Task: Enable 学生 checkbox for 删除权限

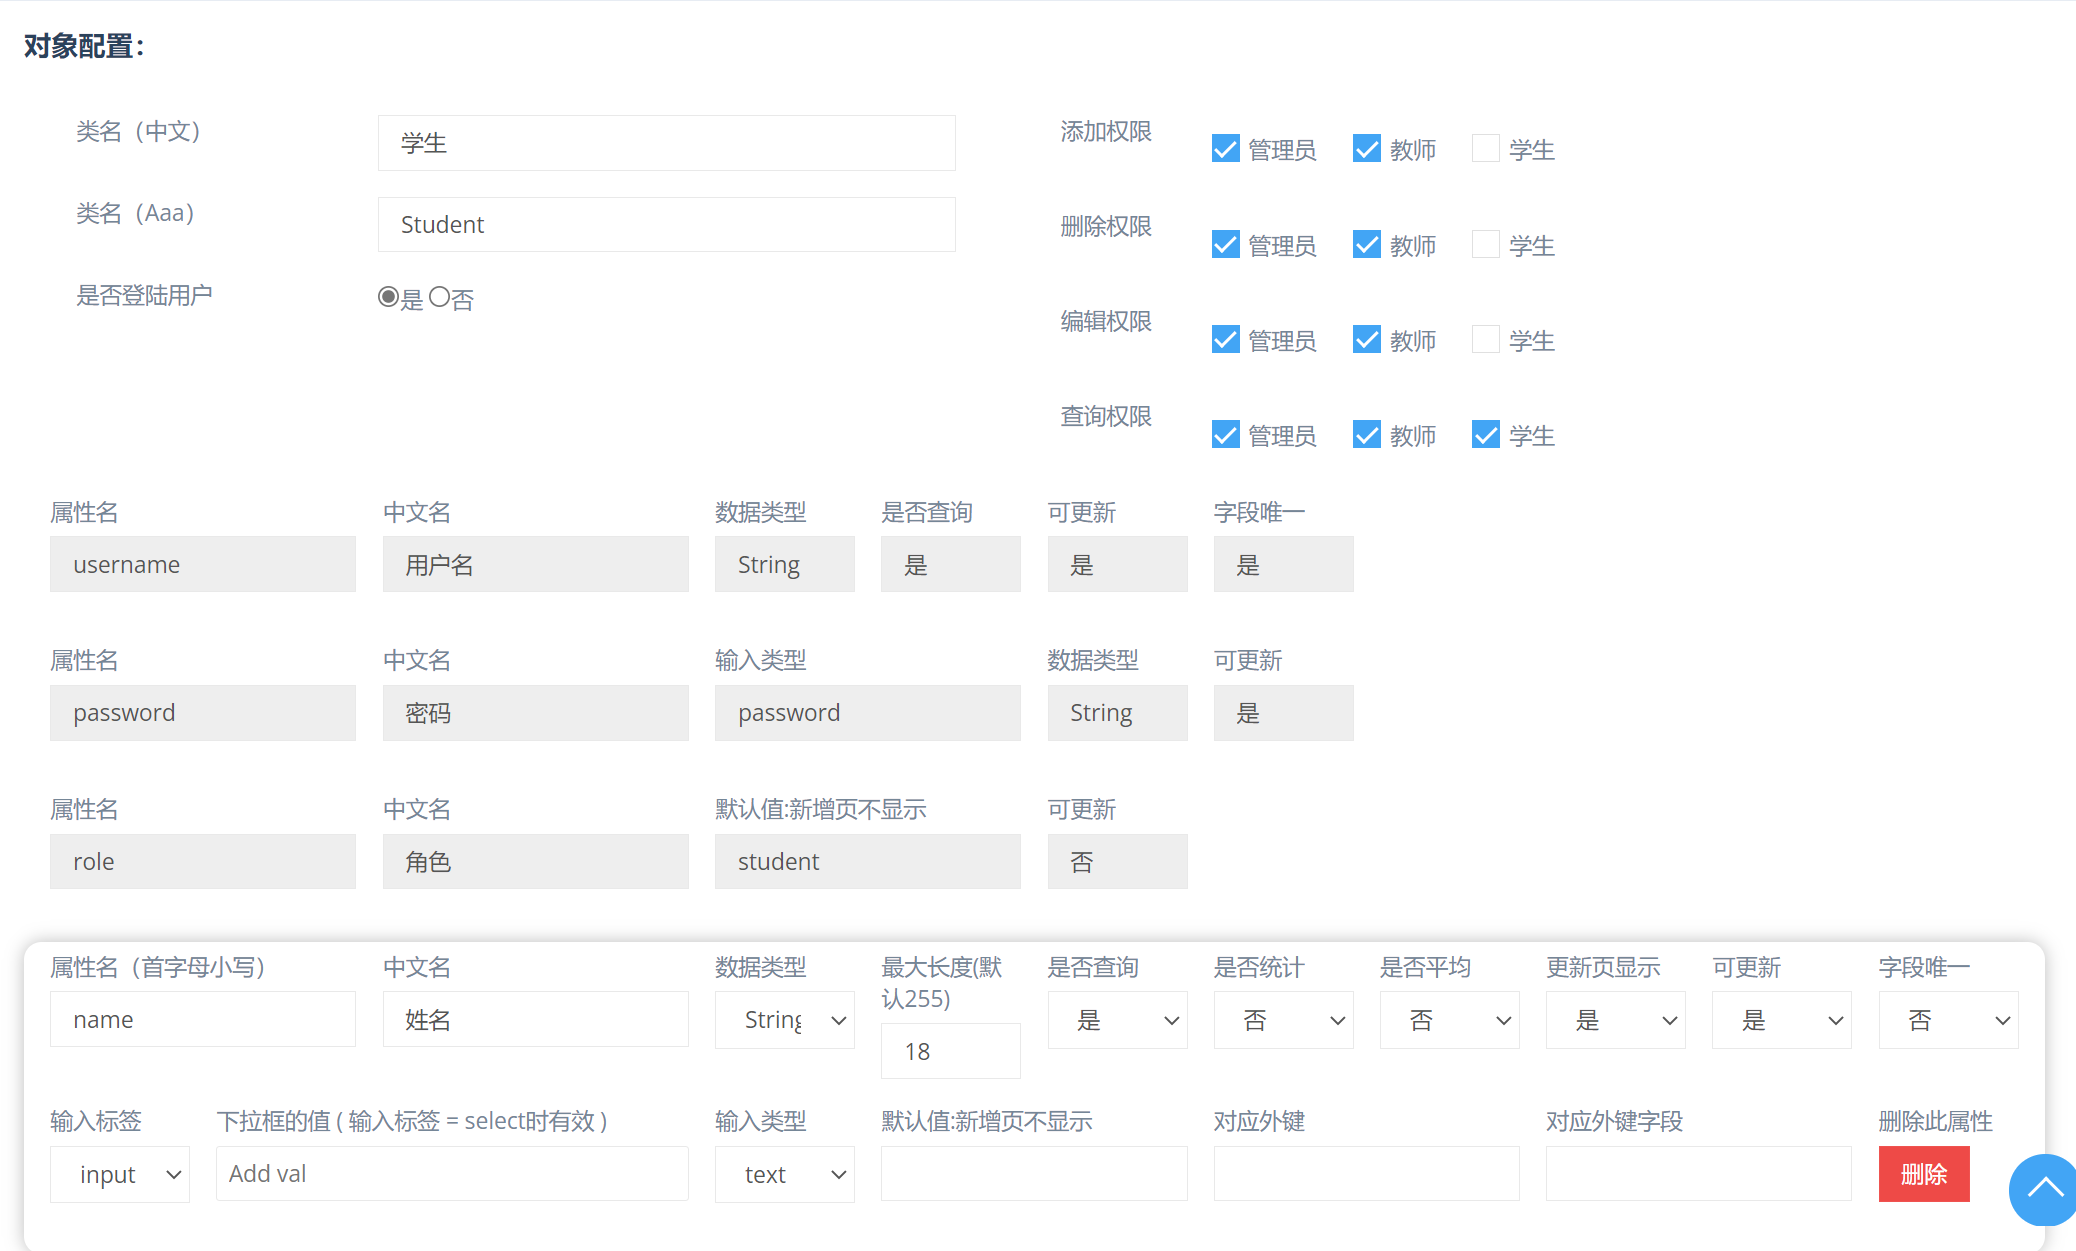Action: click(1485, 245)
